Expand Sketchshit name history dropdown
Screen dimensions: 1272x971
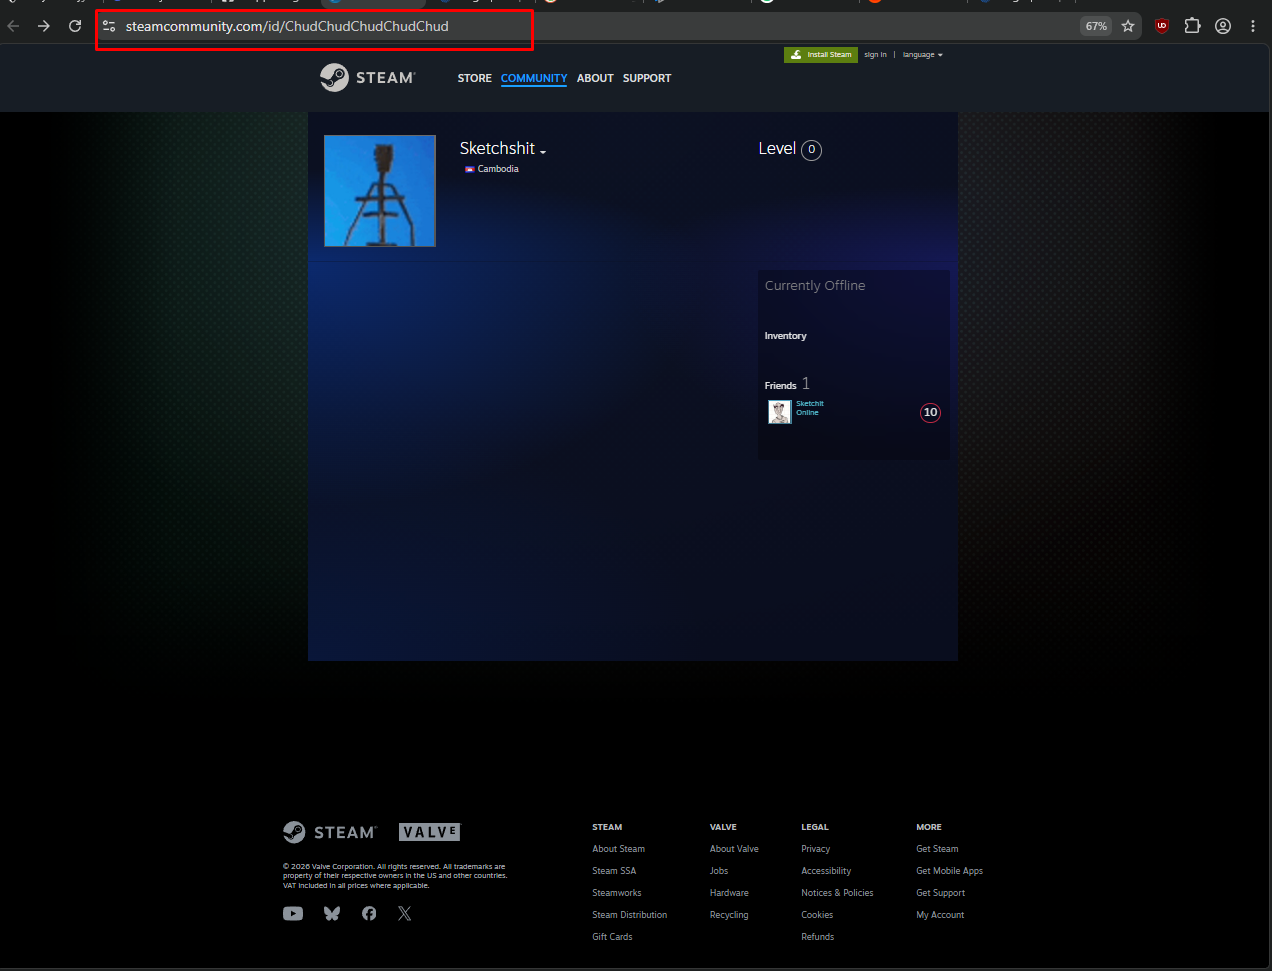pos(543,152)
